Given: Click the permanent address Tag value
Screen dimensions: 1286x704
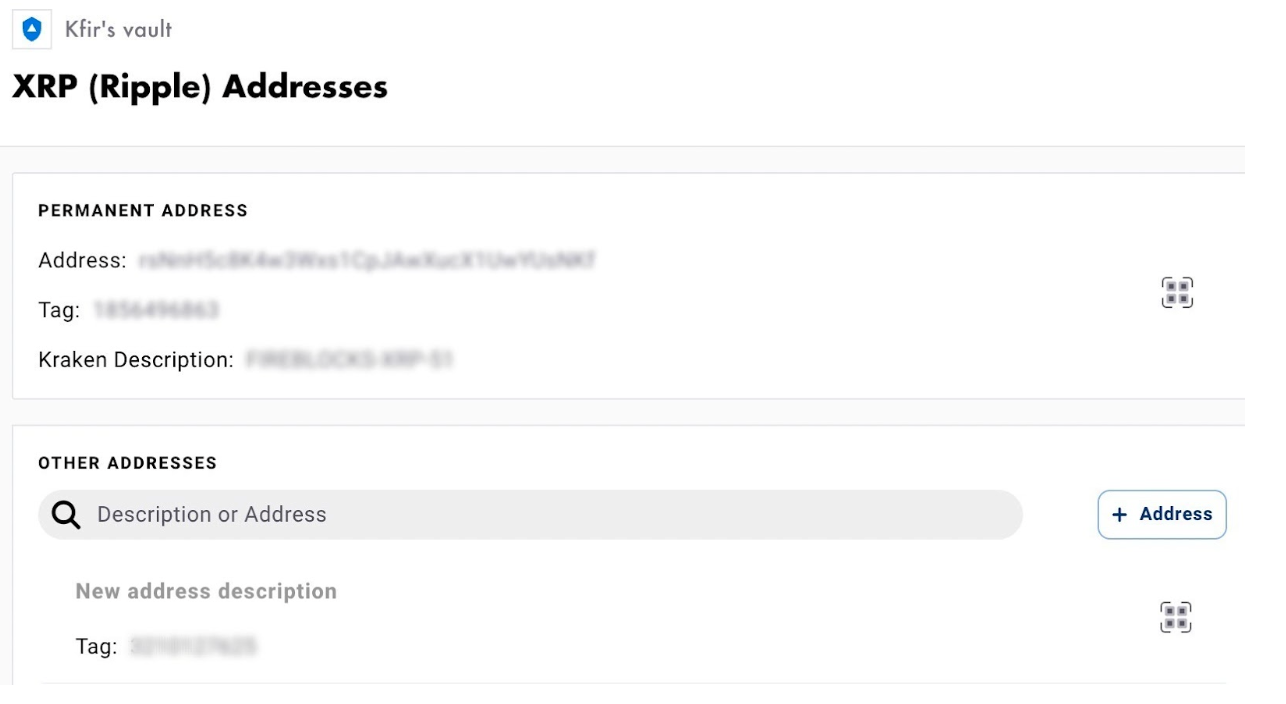Looking at the screenshot, I should click(156, 311).
